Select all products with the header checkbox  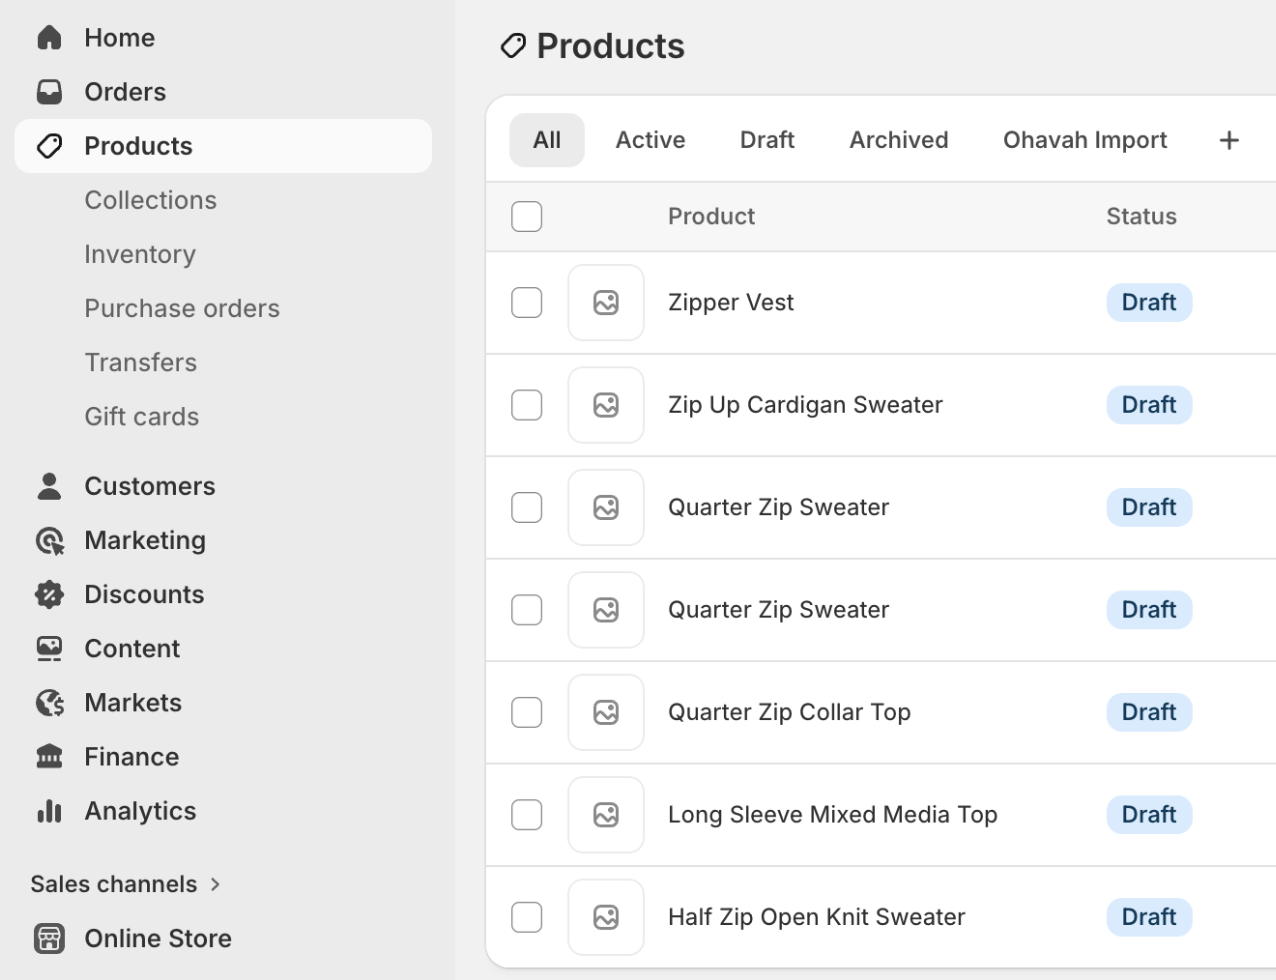coord(526,215)
